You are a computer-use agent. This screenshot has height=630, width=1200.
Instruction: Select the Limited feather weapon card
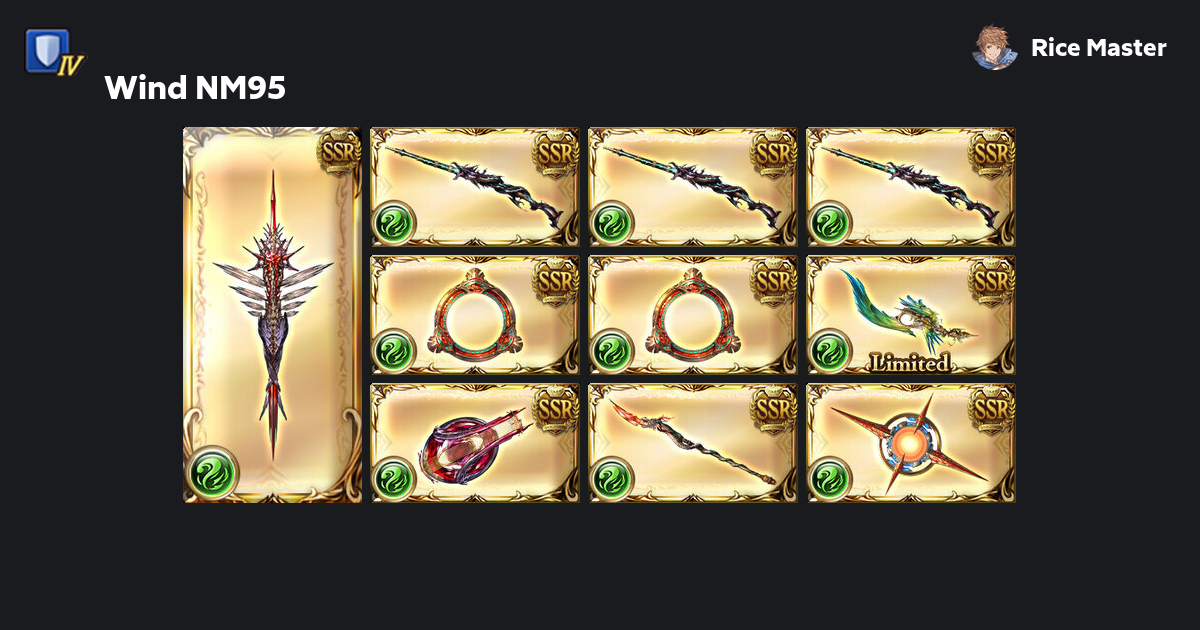[x=911, y=315]
